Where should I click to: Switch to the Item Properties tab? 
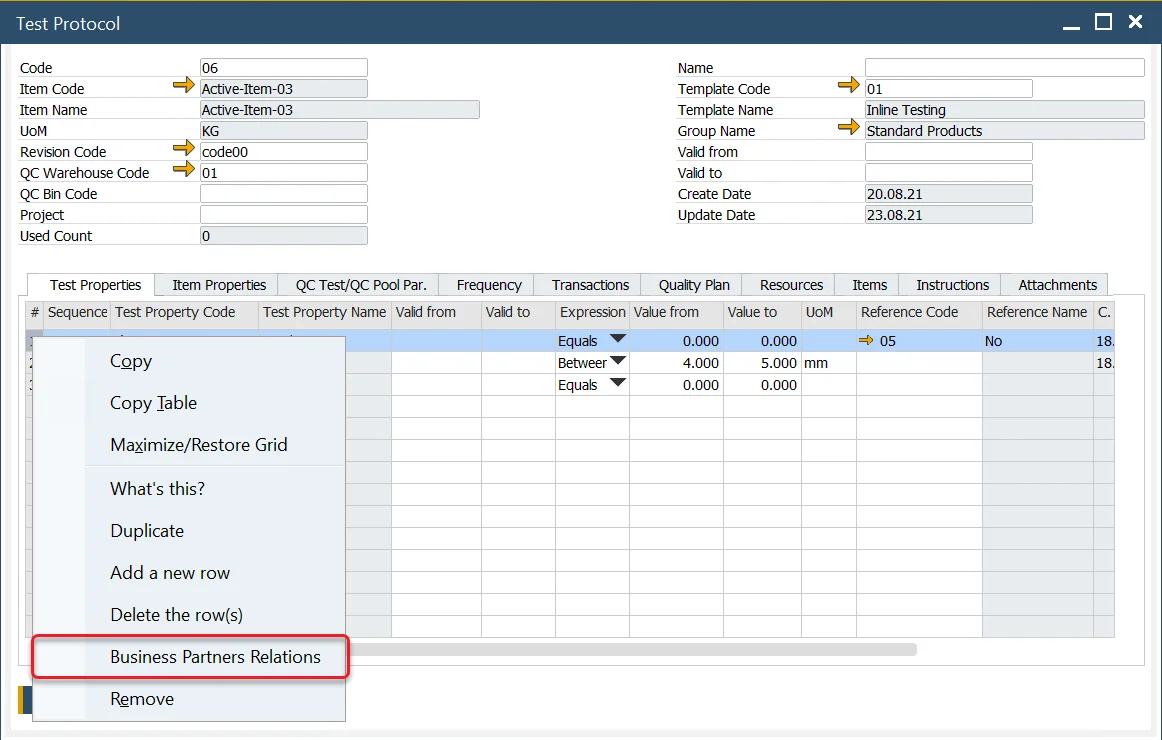point(219,285)
